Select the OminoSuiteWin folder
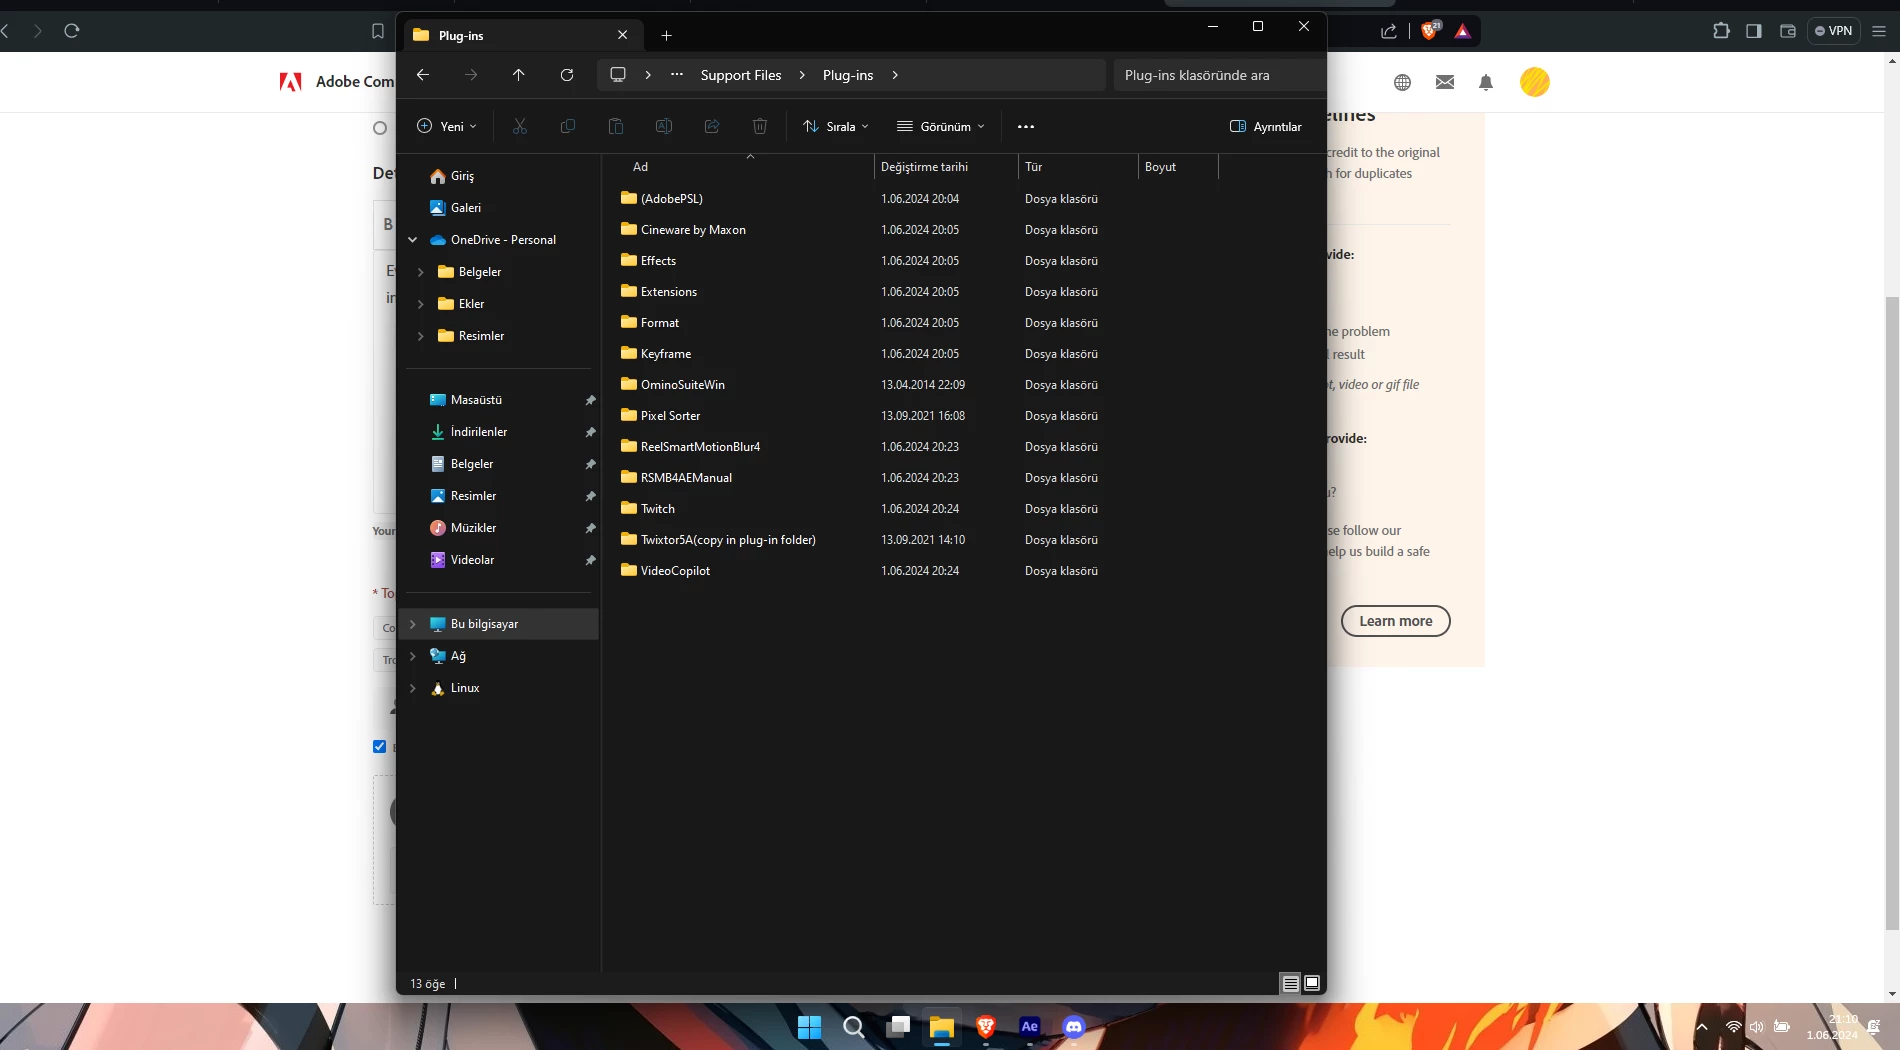1900x1050 pixels. pyautogui.click(x=683, y=385)
